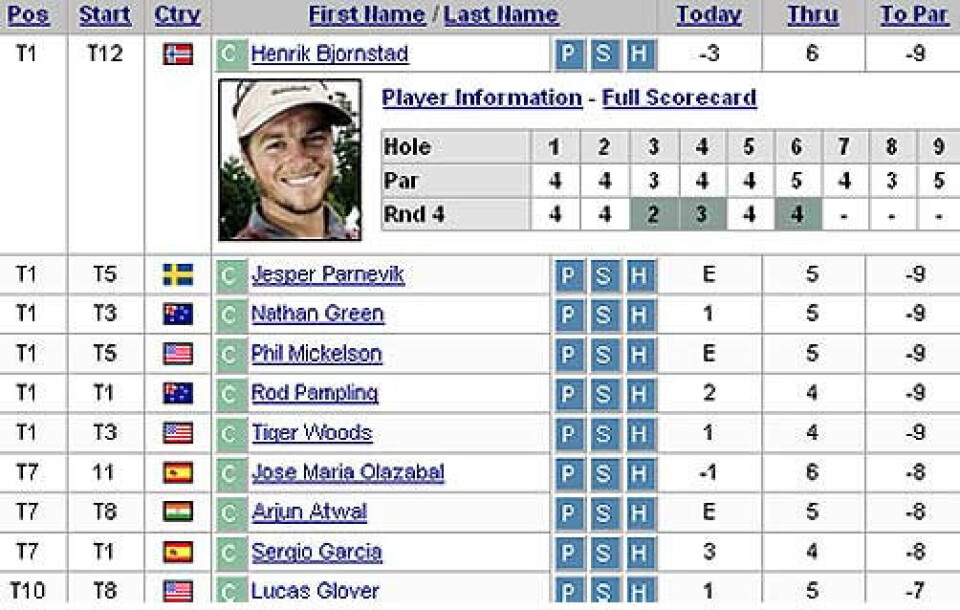Click the green C icon beside Phil Mickelson
This screenshot has height=610, width=960.
click(x=231, y=354)
